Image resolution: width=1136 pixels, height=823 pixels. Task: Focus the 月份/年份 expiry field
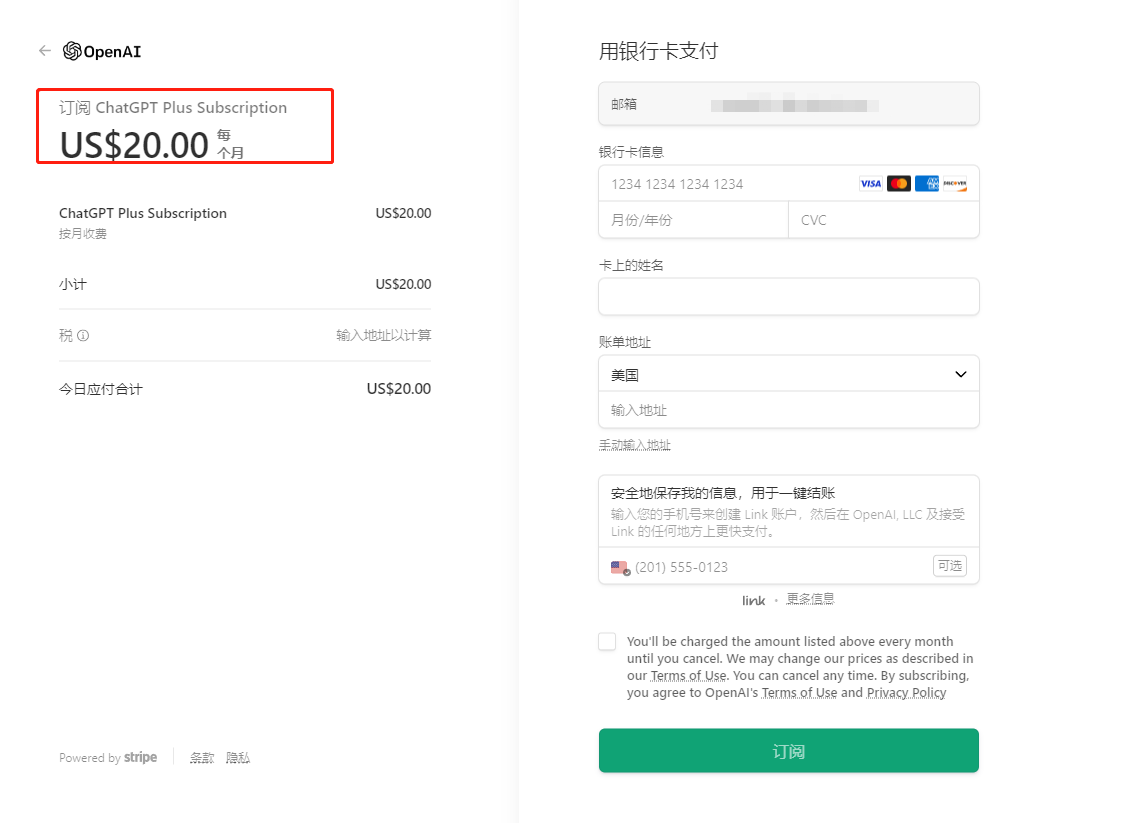coord(693,220)
